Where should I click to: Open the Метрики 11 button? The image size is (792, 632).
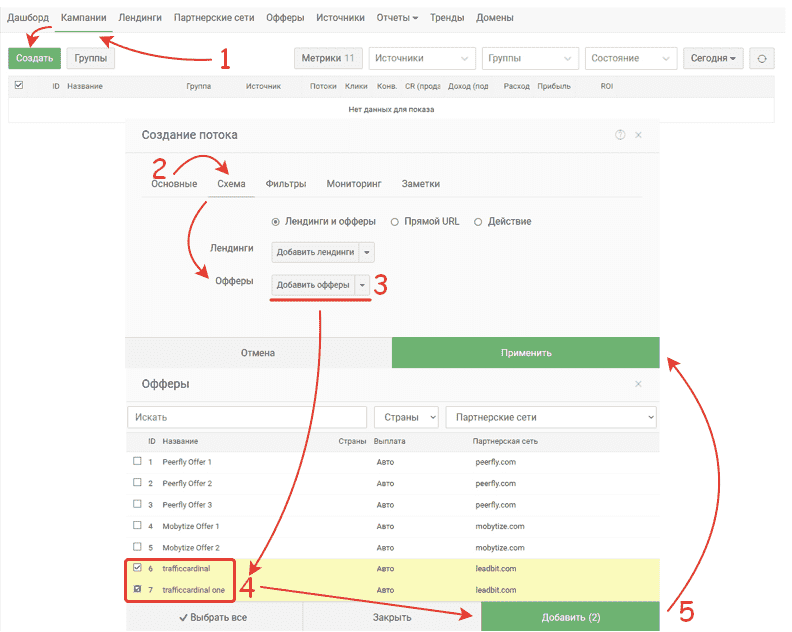point(328,59)
